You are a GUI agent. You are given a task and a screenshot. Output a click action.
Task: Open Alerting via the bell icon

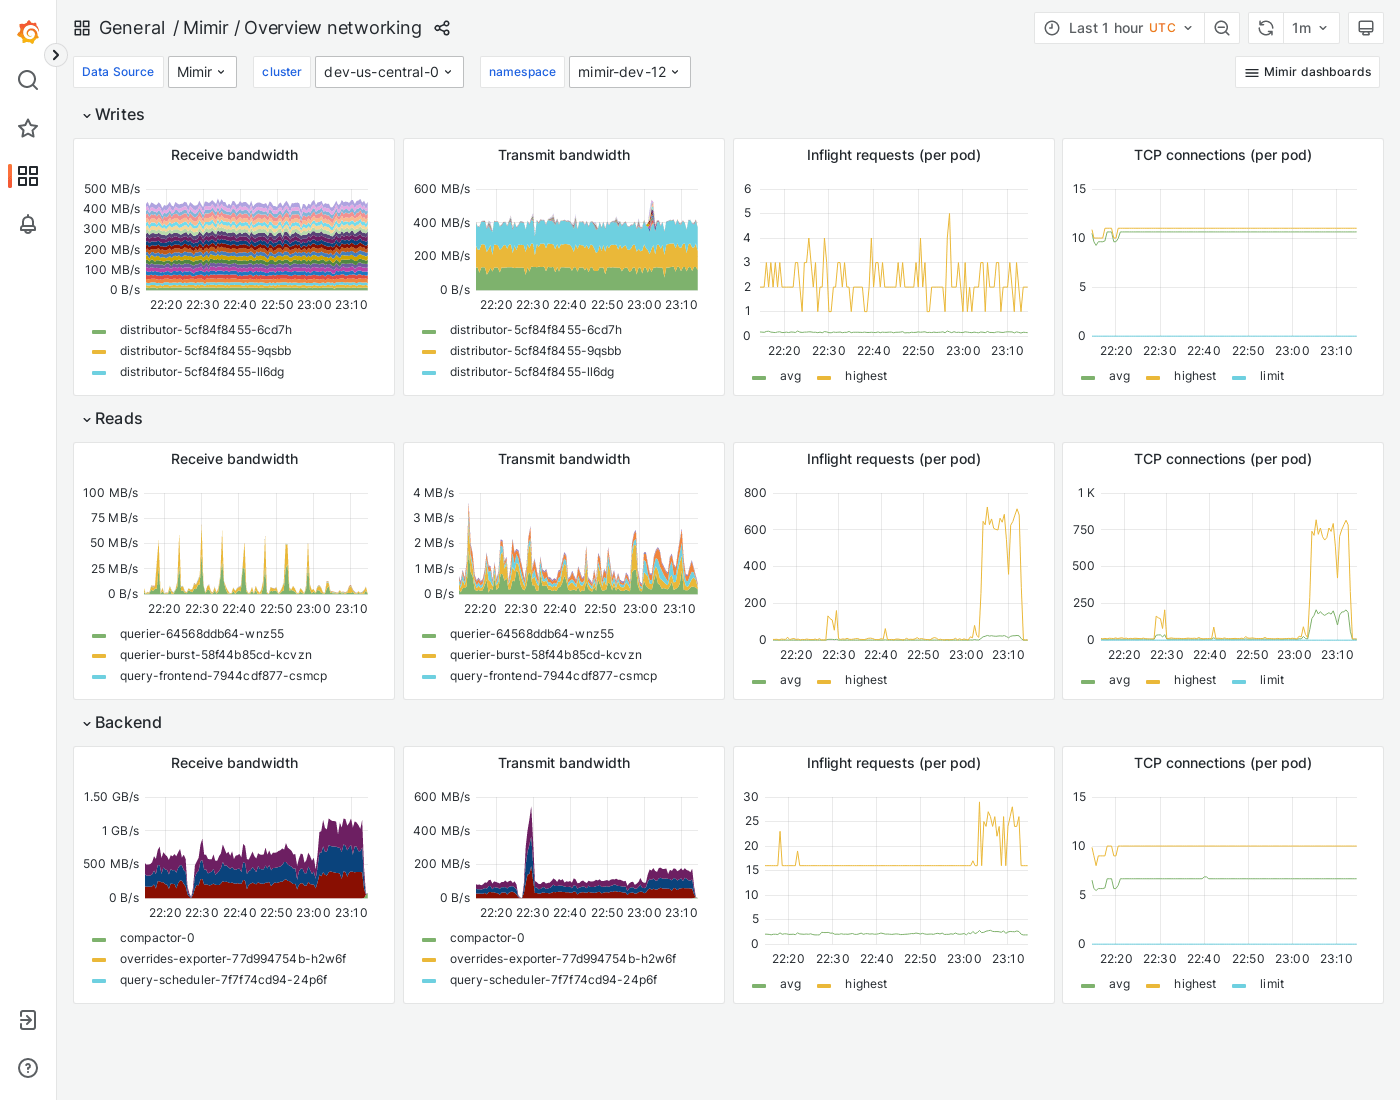click(28, 225)
